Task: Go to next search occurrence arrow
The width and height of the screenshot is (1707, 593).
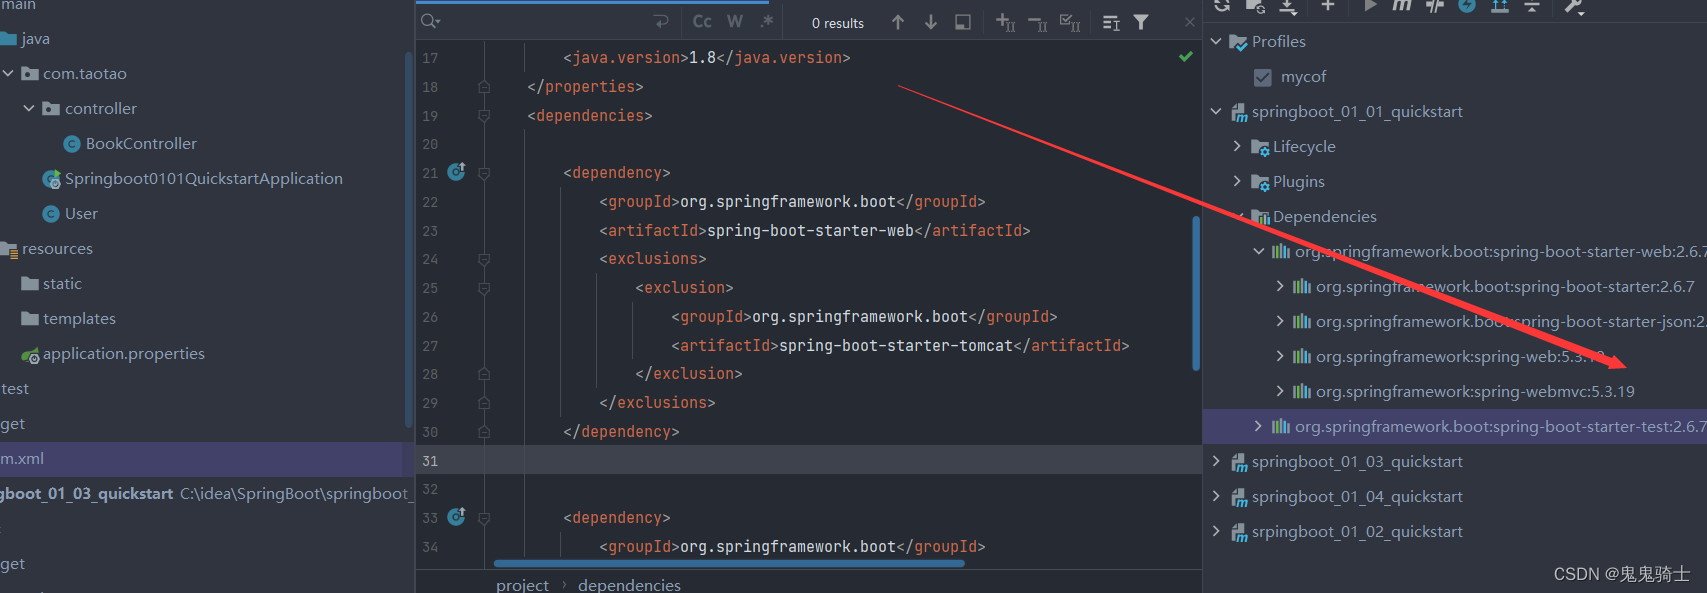Action: tap(931, 22)
